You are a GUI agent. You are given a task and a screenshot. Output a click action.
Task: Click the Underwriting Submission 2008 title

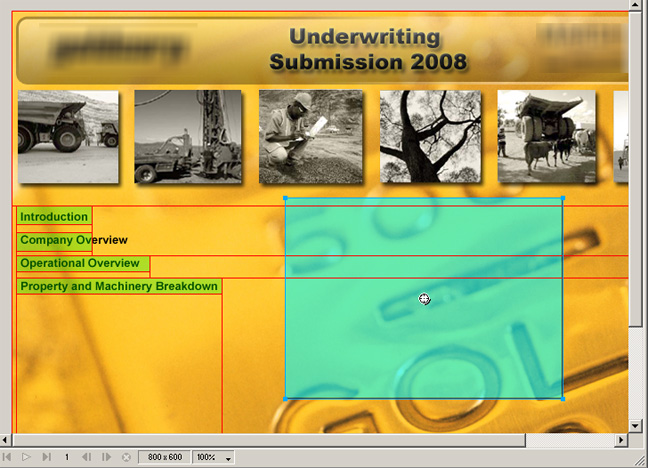click(x=367, y=49)
